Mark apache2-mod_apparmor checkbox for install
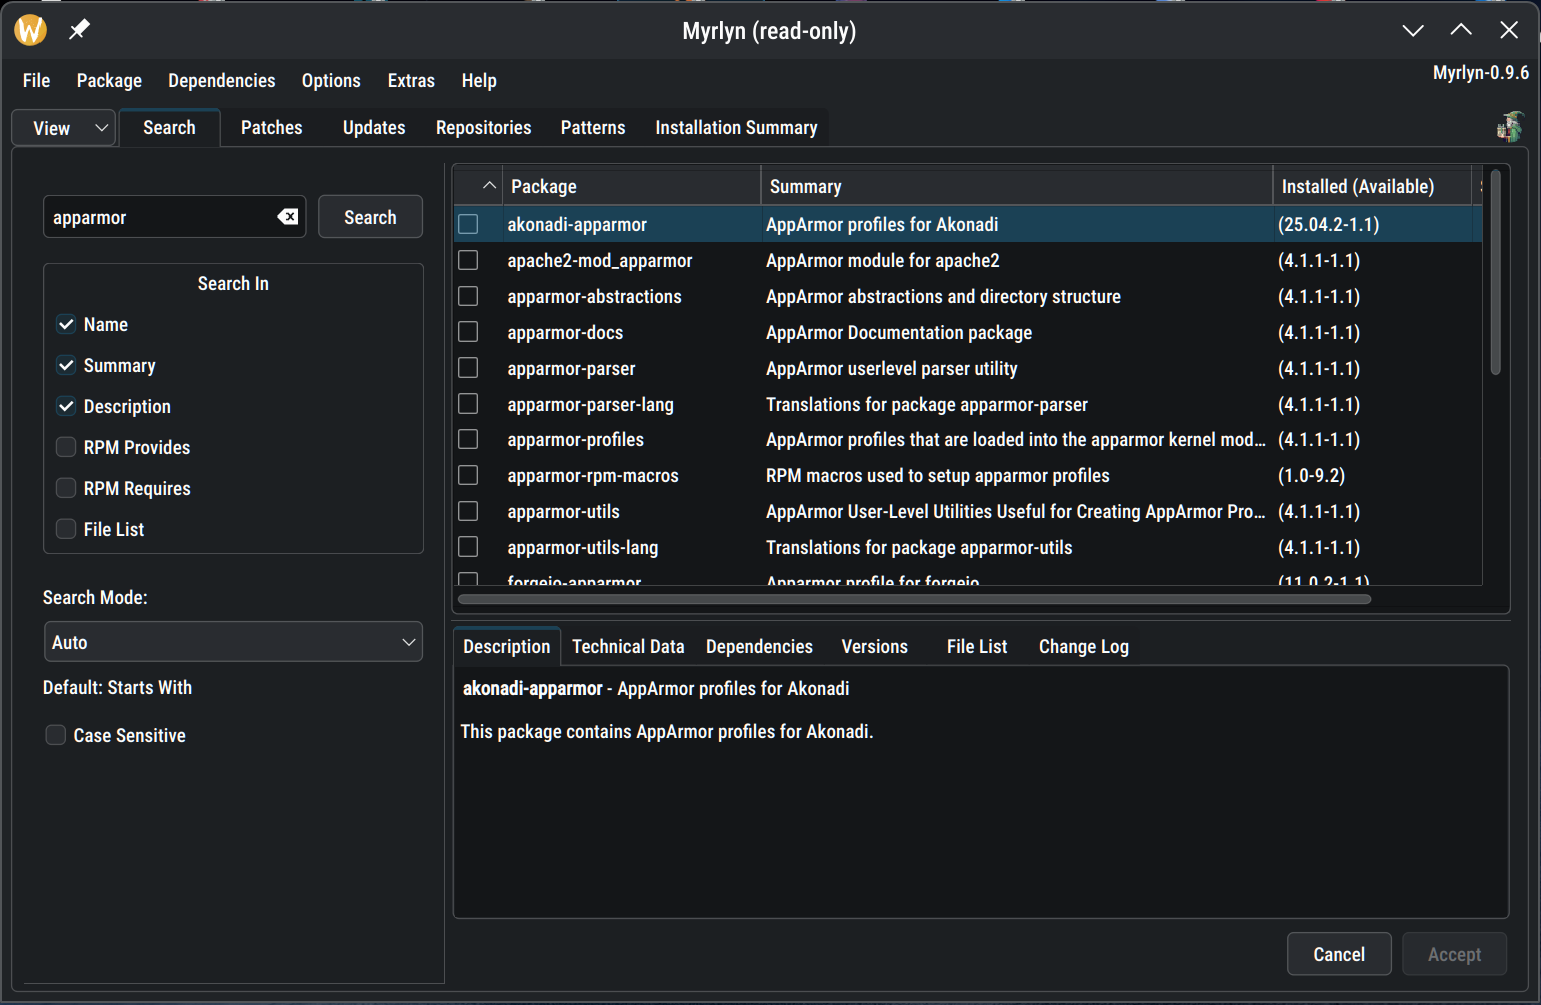Image resolution: width=1541 pixels, height=1005 pixels. pos(468,260)
